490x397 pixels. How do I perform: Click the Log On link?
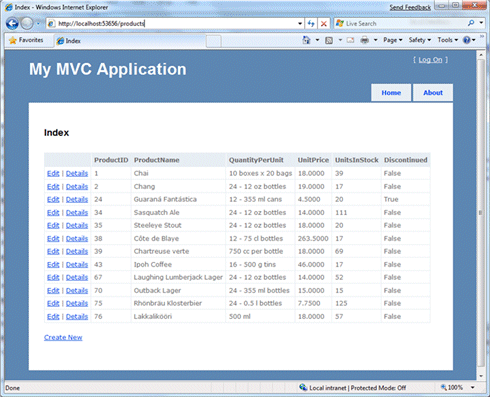[430, 60]
